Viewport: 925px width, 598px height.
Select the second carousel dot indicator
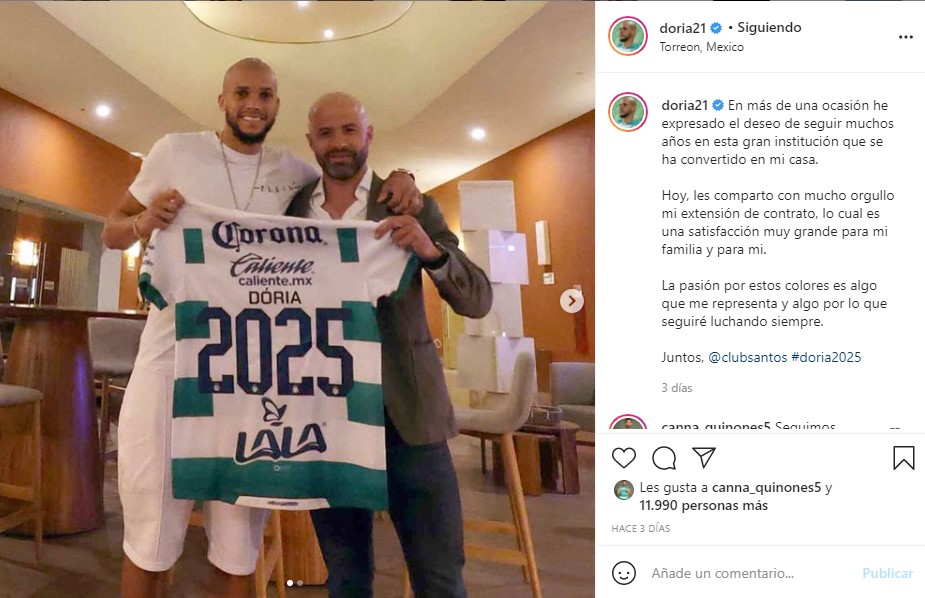pos(300,583)
